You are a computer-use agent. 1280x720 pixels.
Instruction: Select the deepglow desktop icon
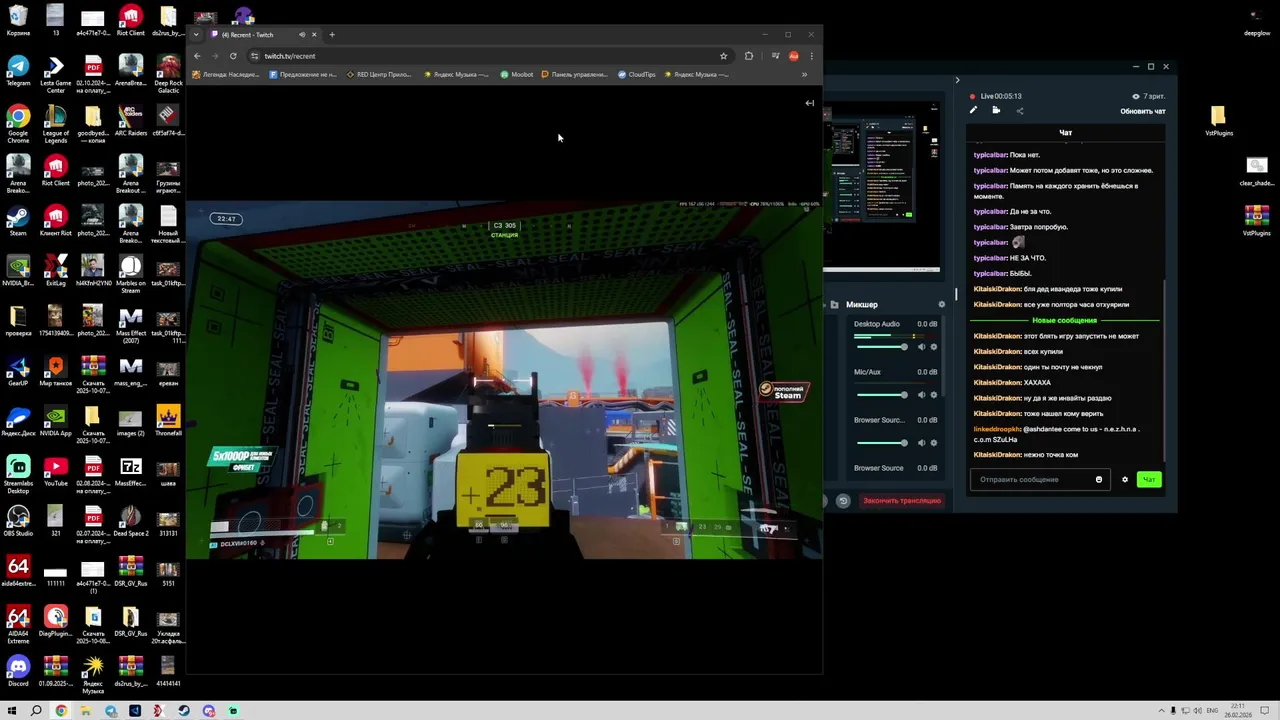(1257, 21)
